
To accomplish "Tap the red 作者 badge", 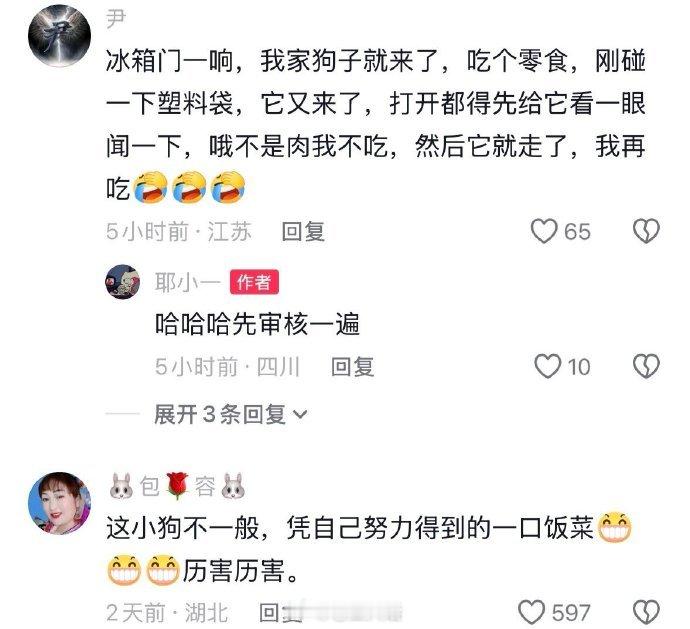I will 254,282.
